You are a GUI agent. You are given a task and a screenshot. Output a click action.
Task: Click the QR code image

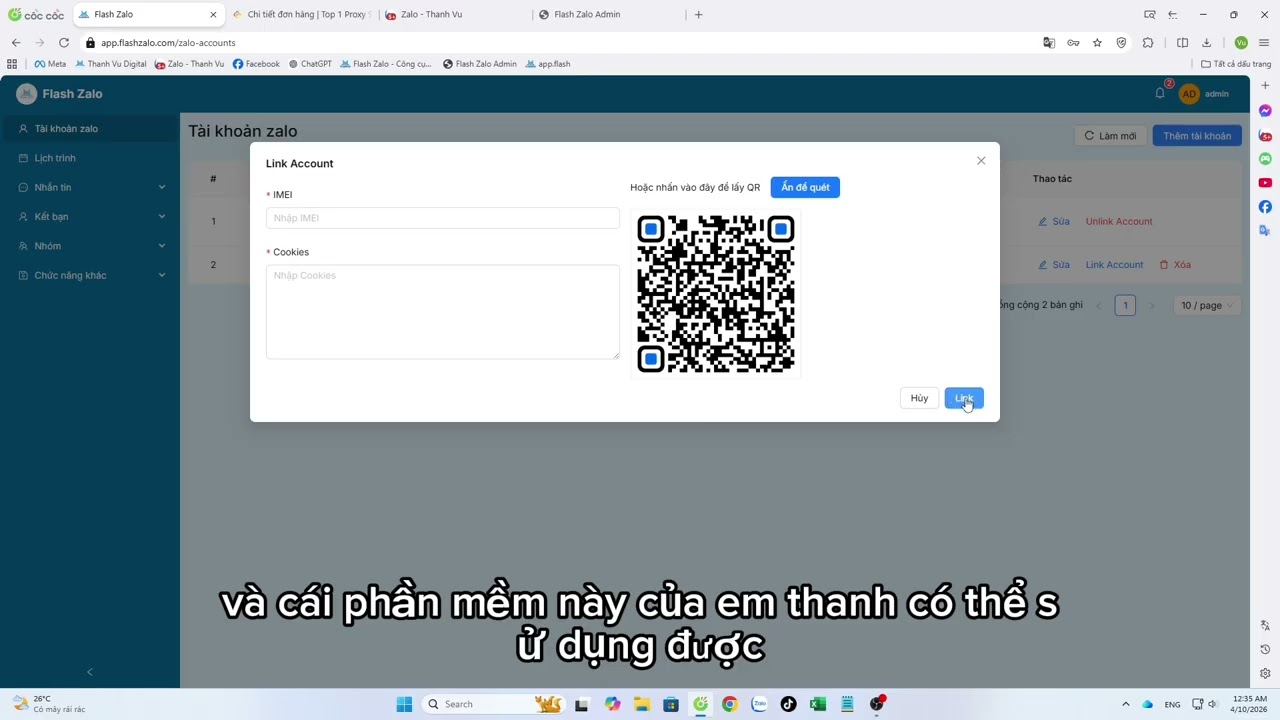coord(716,294)
